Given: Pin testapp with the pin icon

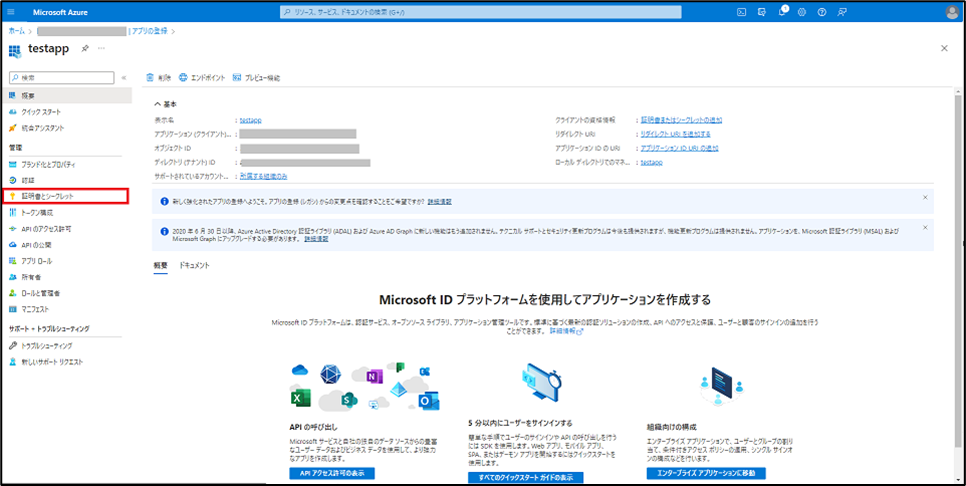Looking at the screenshot, I should [85, 49].
